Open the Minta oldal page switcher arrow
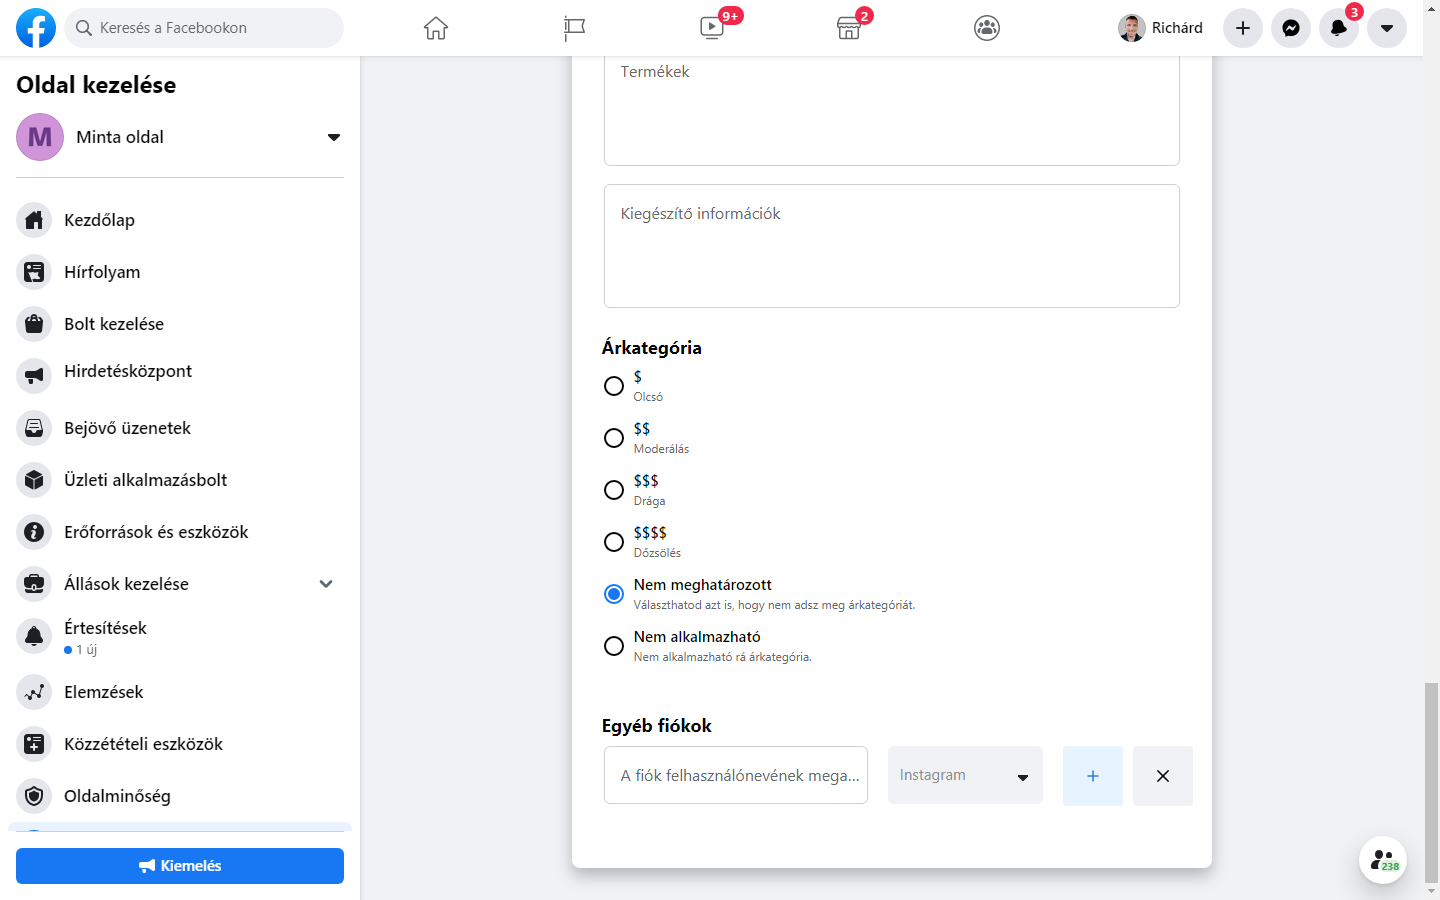The width and height of the screenshot is (1440, 900). pyautogui.click(x=334, y=137)
